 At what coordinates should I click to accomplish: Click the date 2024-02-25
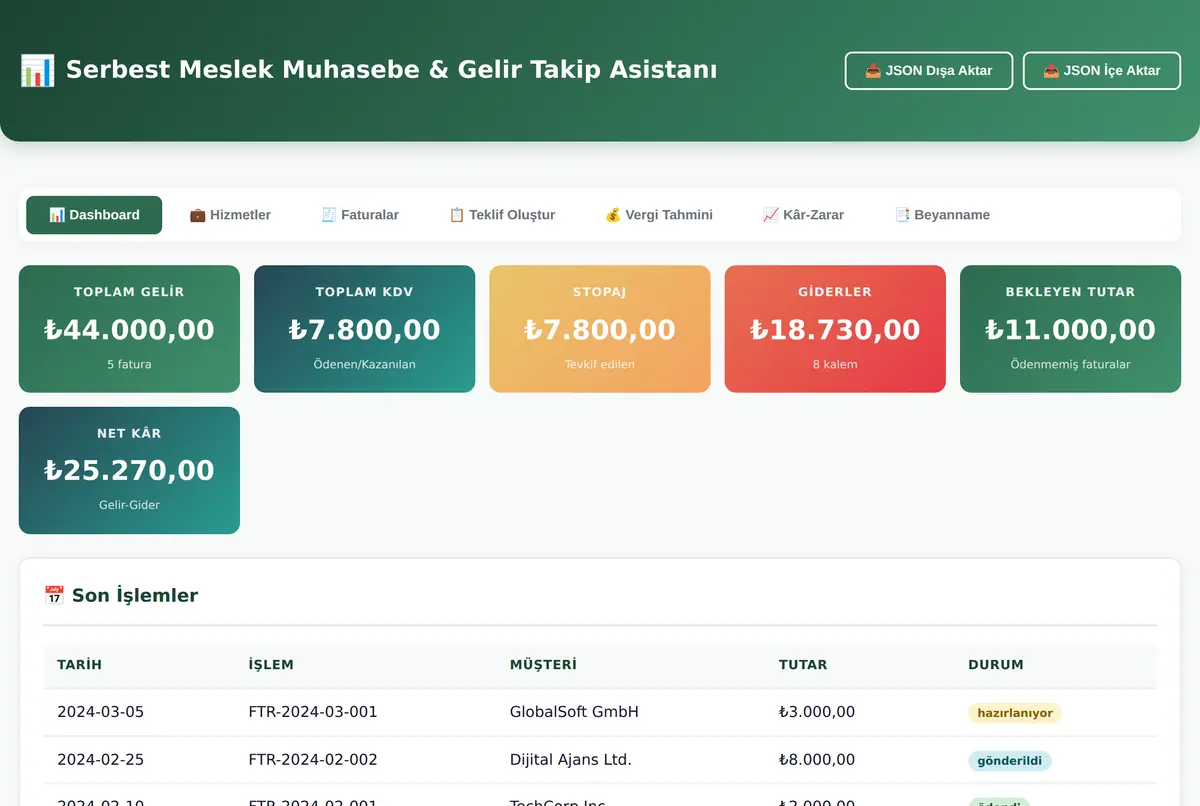tap(101, 760)
